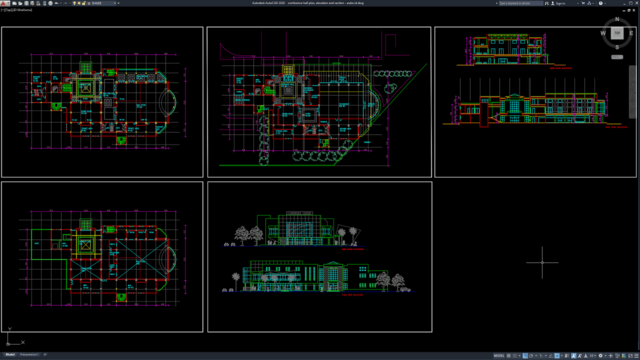Screen dimensions: 640x360
Task: Click the Stay Connected triangle icon
Action: point(589,3)
